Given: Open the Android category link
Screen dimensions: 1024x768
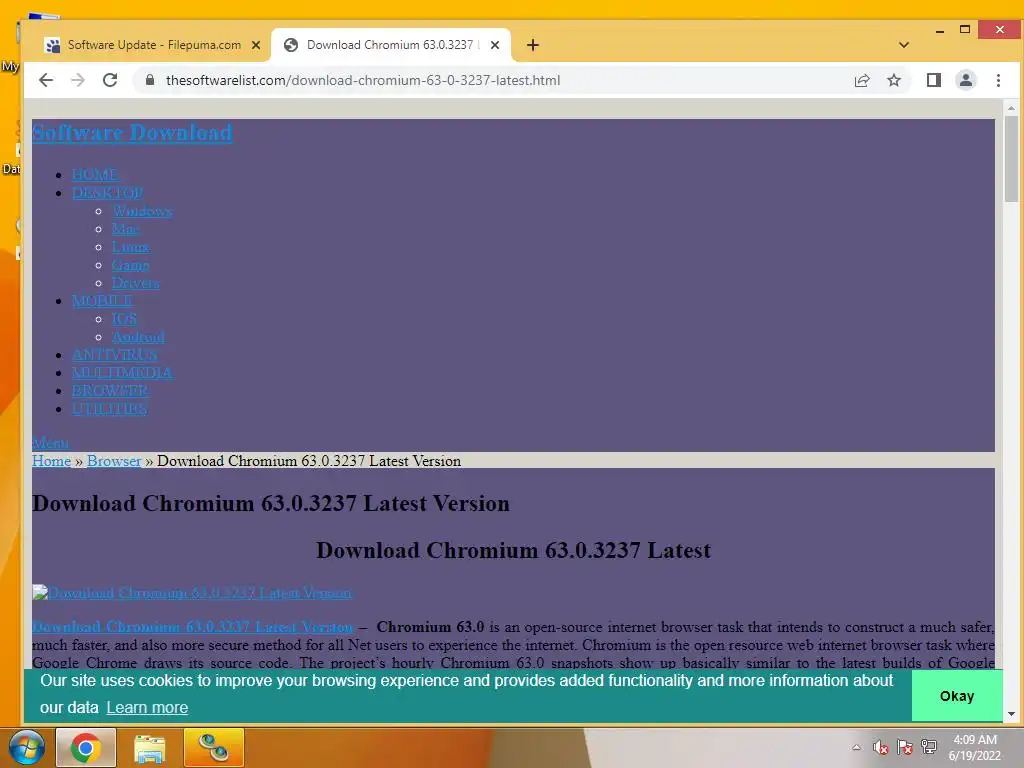Looking at the screenshot, I should coord(138,337).
